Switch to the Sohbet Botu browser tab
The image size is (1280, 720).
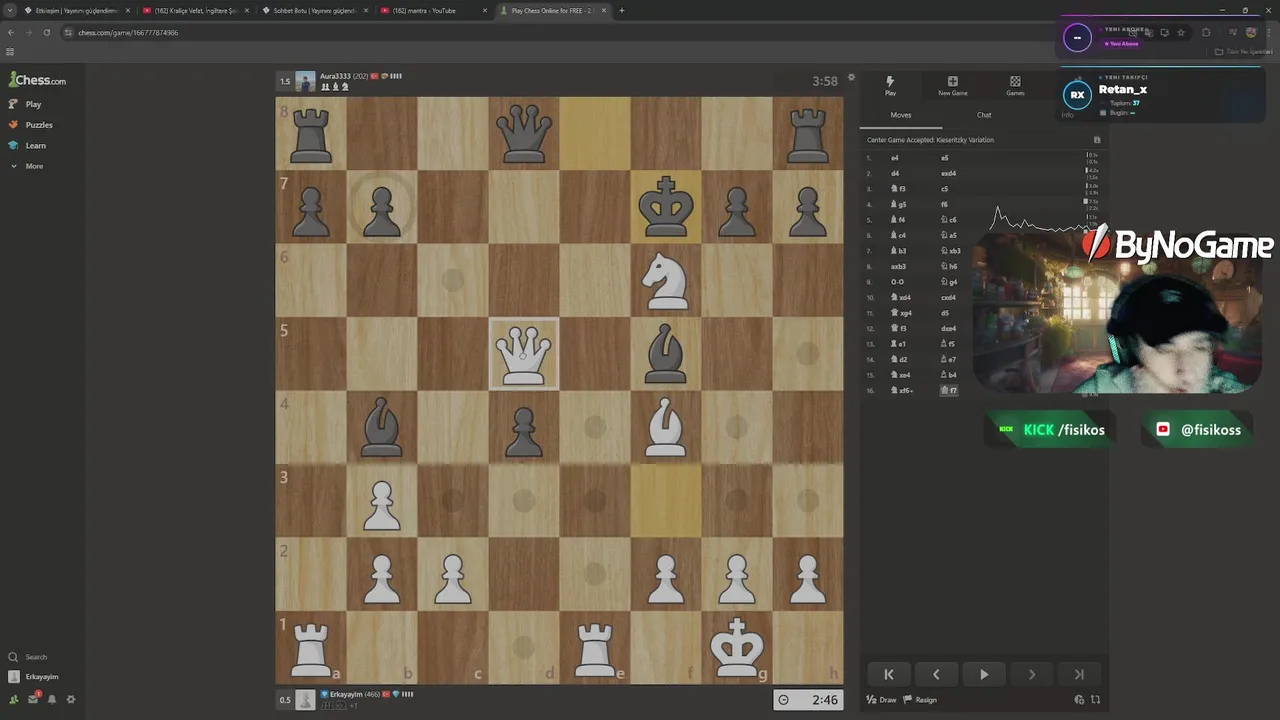pos(317,11)
